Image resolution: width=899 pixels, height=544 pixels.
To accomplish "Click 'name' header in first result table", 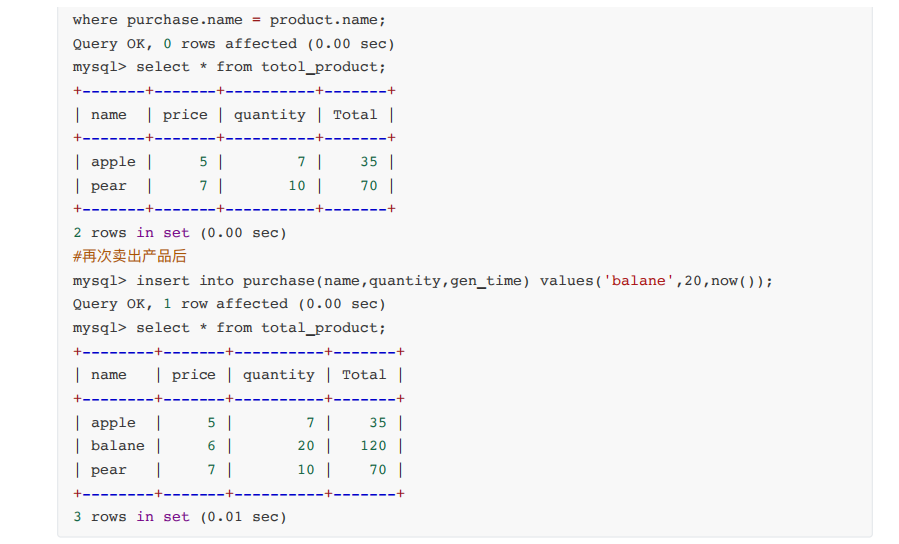I will [x=109, y=115].
